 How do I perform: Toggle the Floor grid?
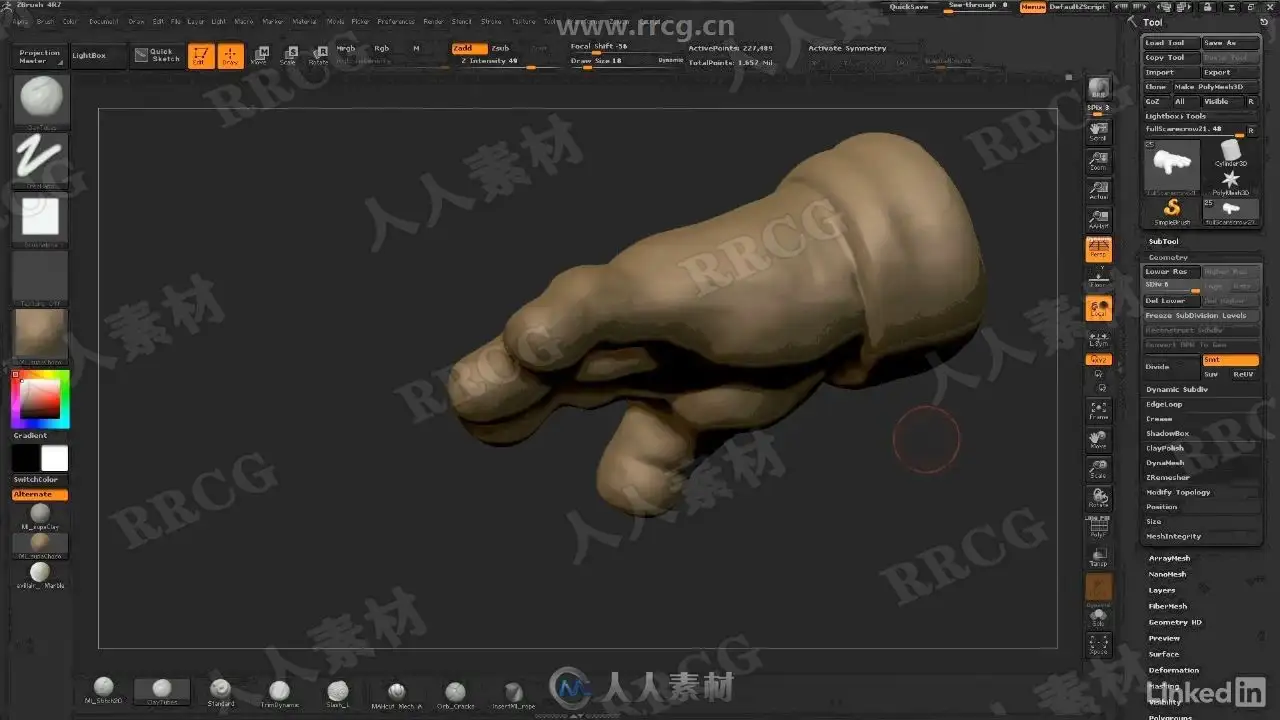pyautogui.click(x=1099, y=279)
